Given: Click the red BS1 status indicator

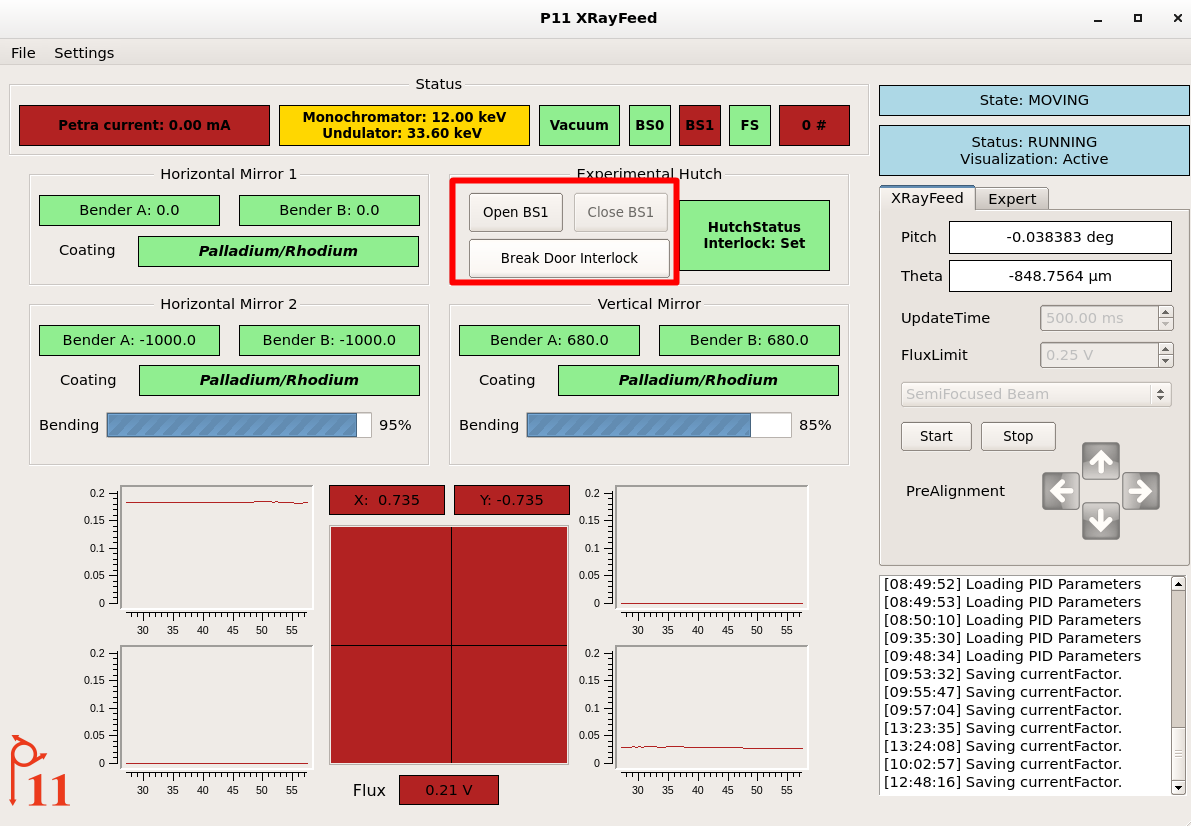Looking at the screenshot, I should [699, 126].
